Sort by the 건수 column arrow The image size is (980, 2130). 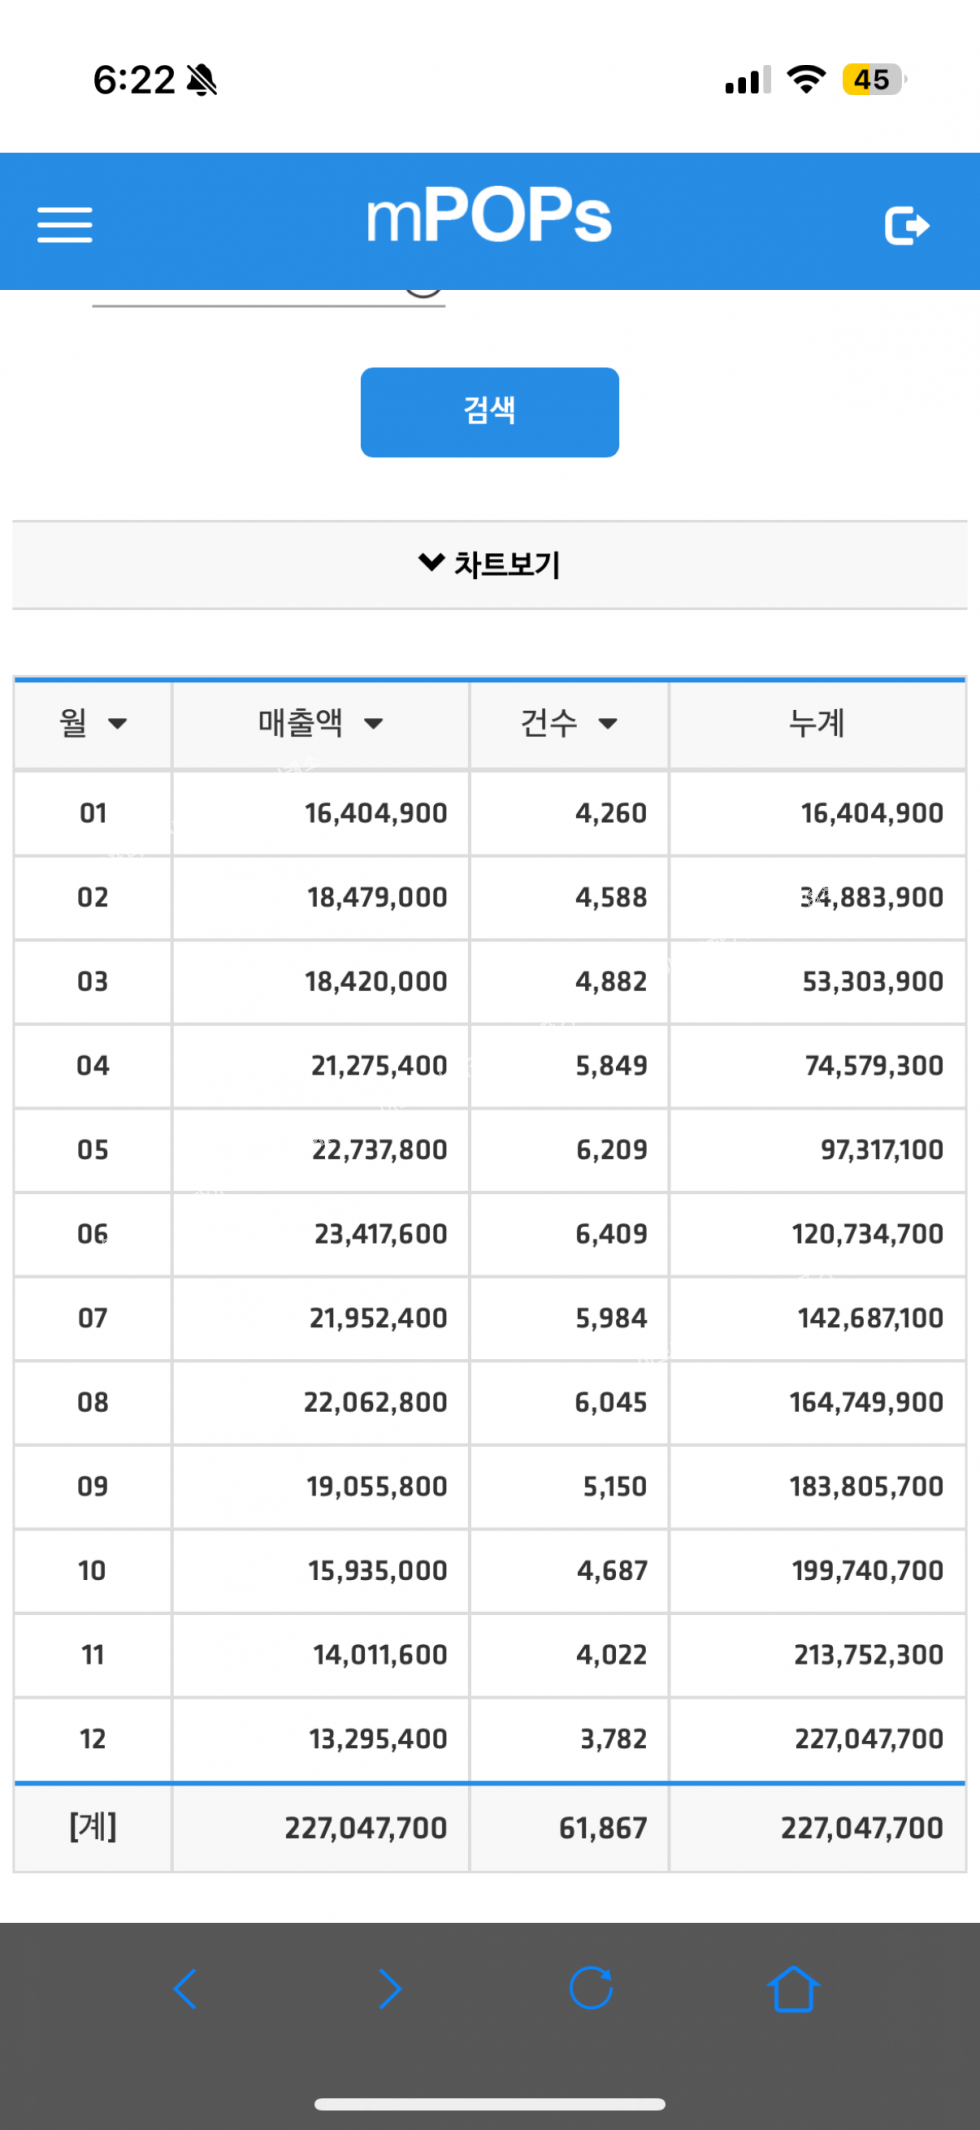[608, 724]
